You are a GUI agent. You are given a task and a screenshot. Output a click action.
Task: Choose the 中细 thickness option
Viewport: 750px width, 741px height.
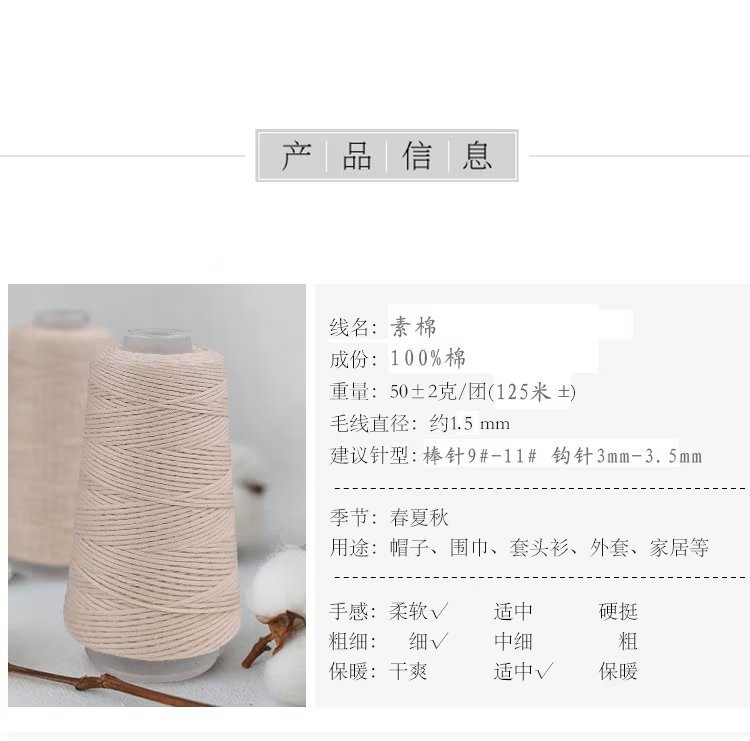click(x=513, y=641)
